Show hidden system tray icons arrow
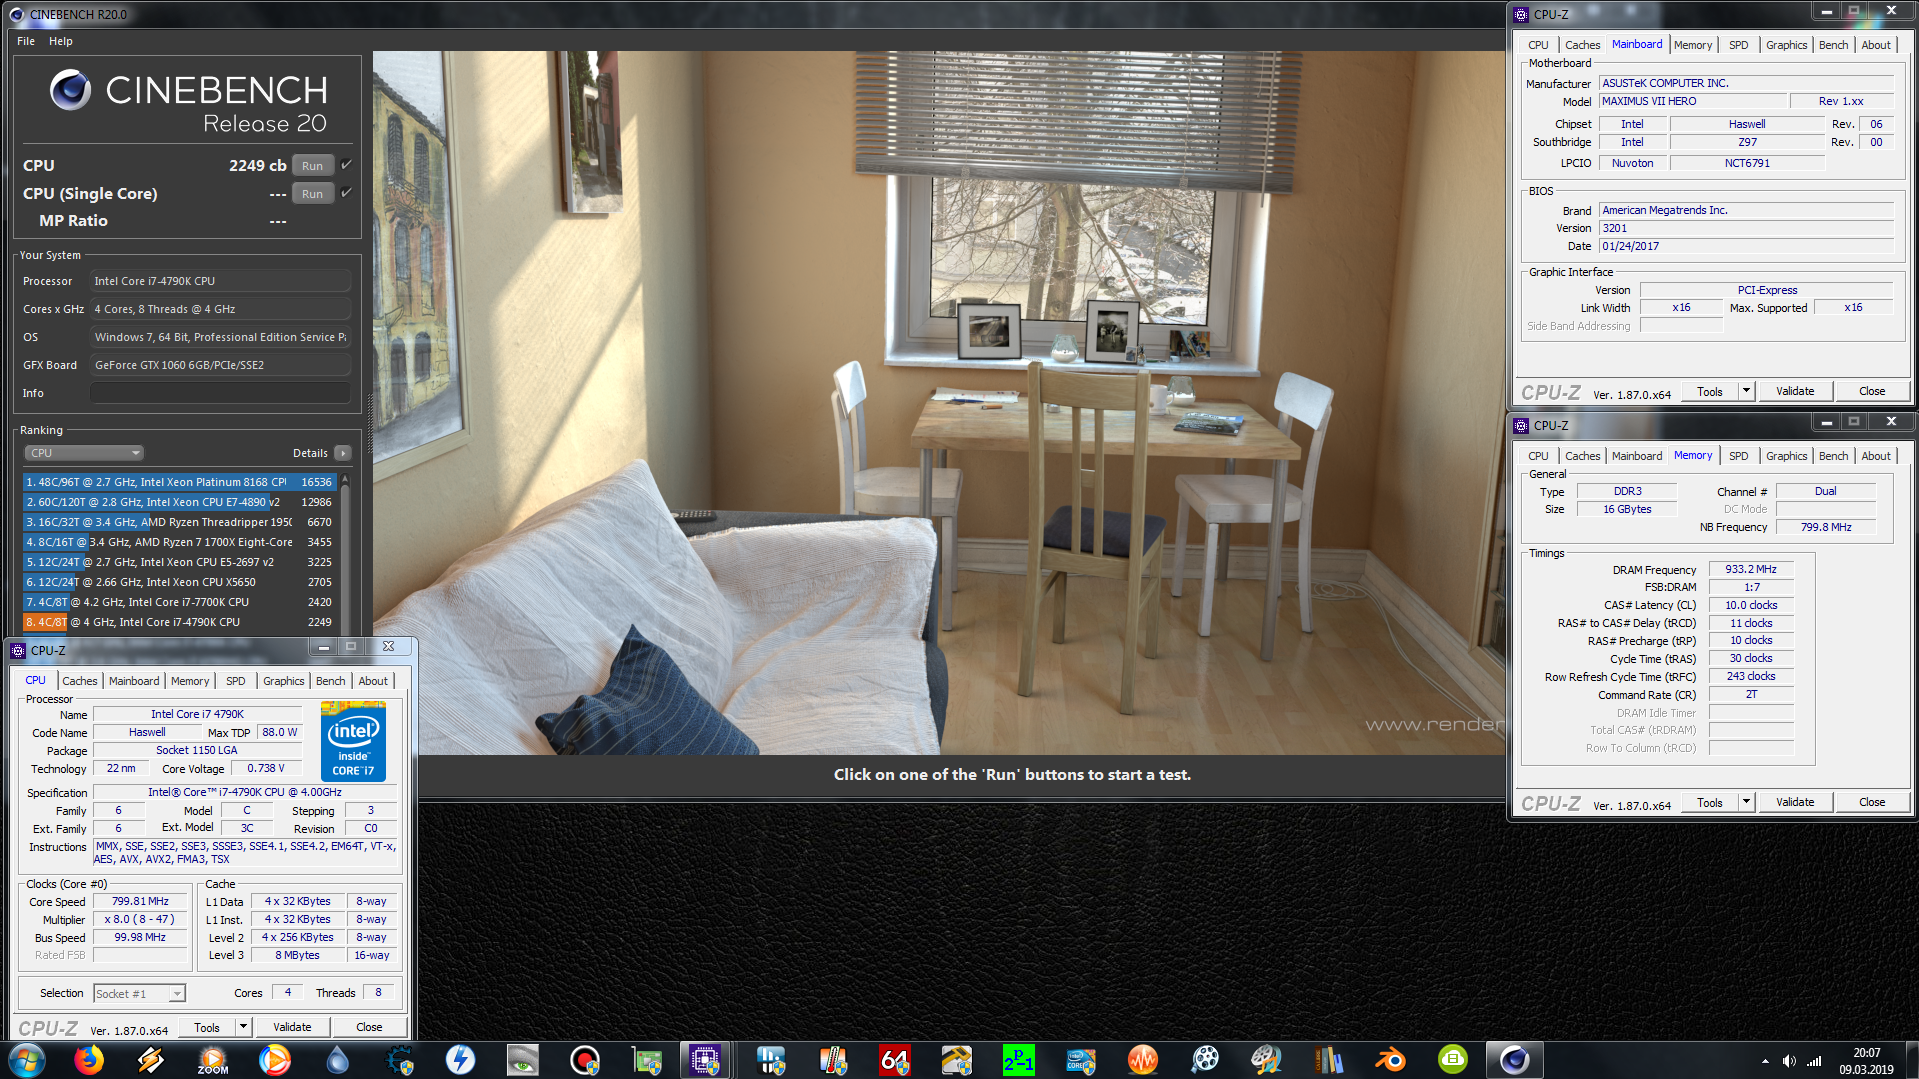Screen dimensions: 1919x1079 click(x=1765, y=1061)
